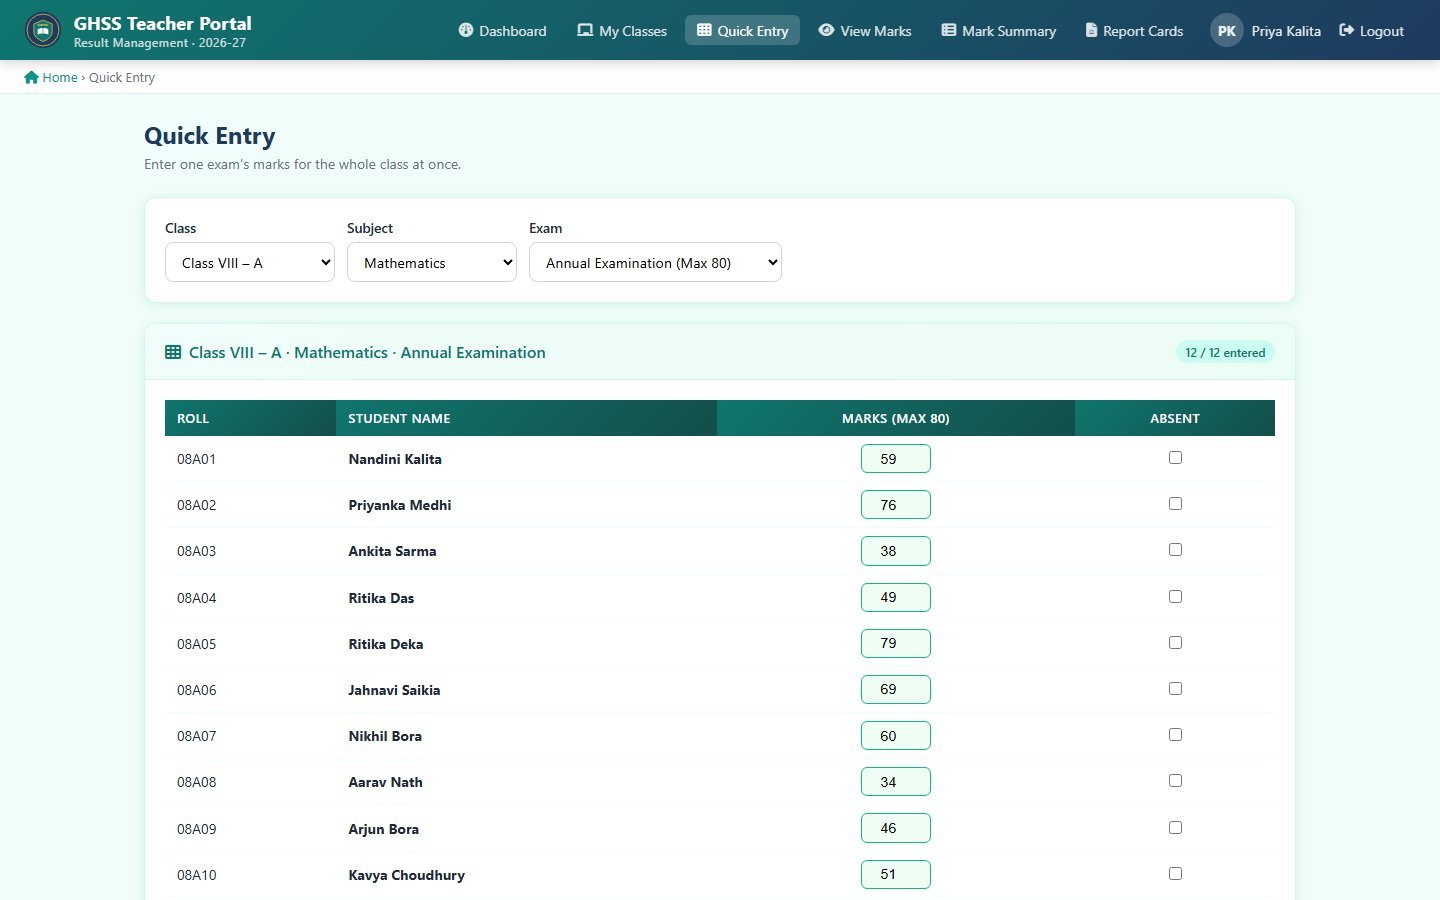
Task: Click the View Marks eye icon
Action: click(x=826, y=30)
